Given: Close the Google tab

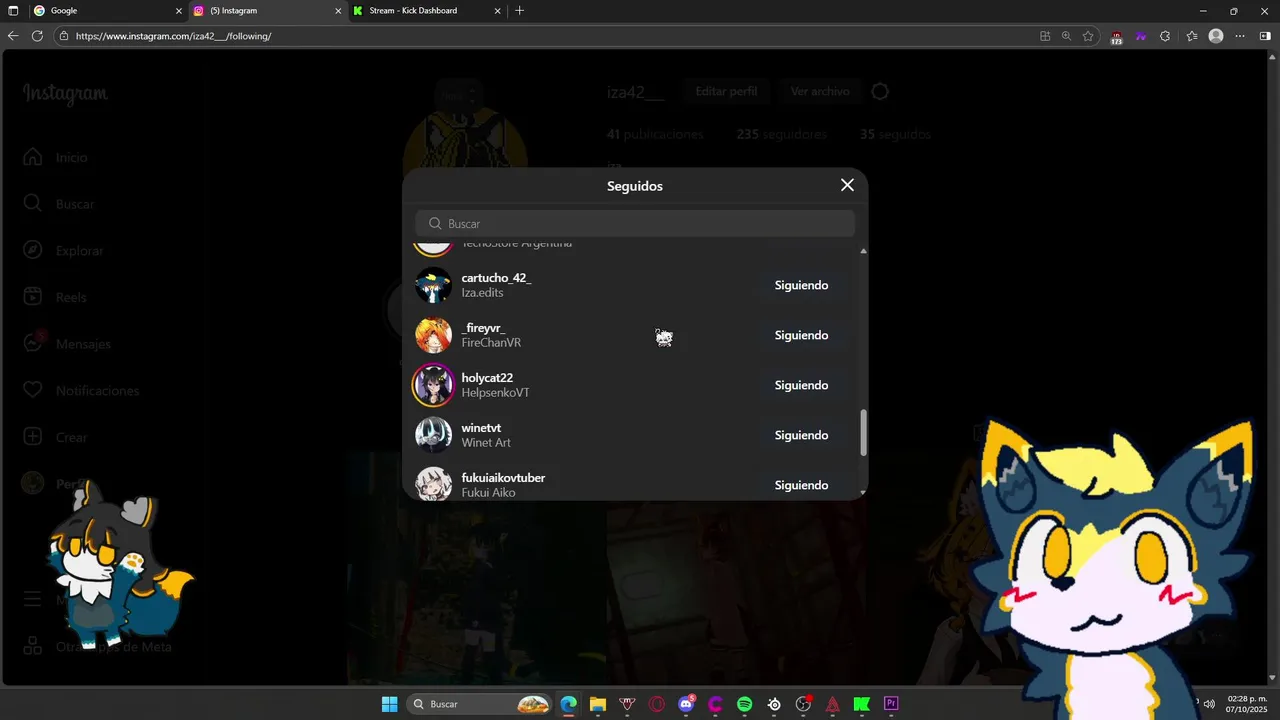Looking at the screenshot, I should coord(179,11).
